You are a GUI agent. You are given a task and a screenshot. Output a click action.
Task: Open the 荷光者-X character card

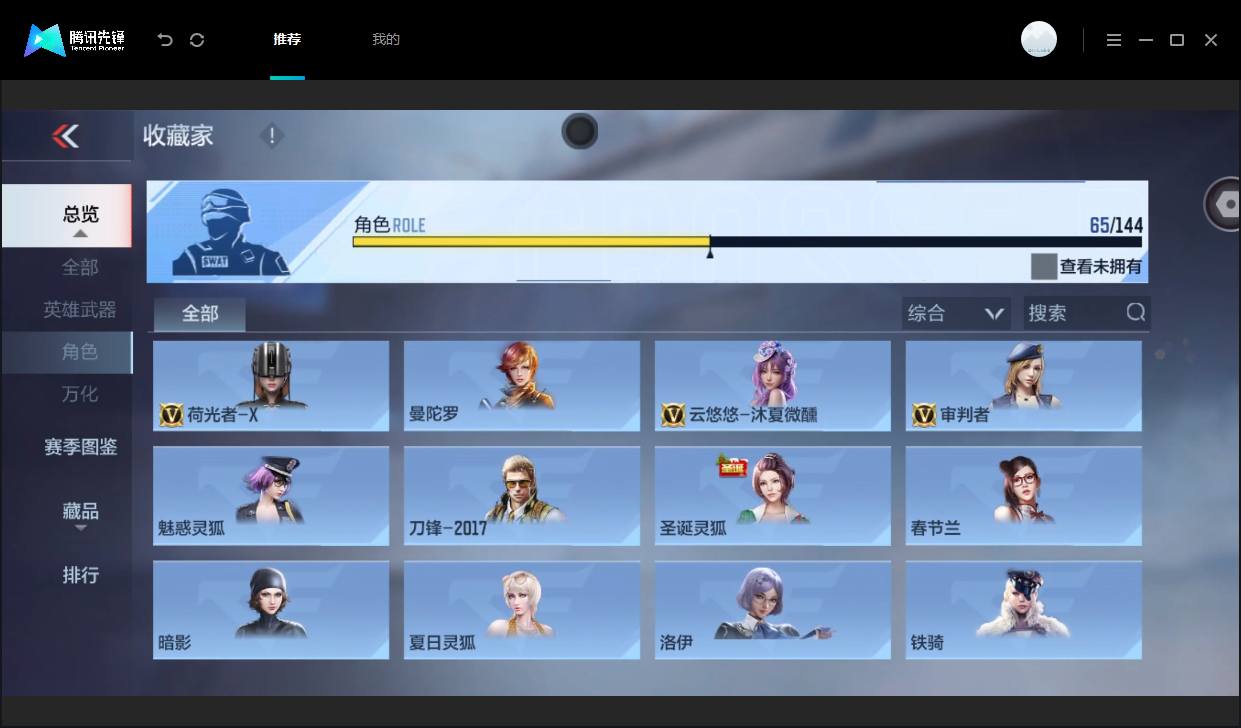coord(271,386)
